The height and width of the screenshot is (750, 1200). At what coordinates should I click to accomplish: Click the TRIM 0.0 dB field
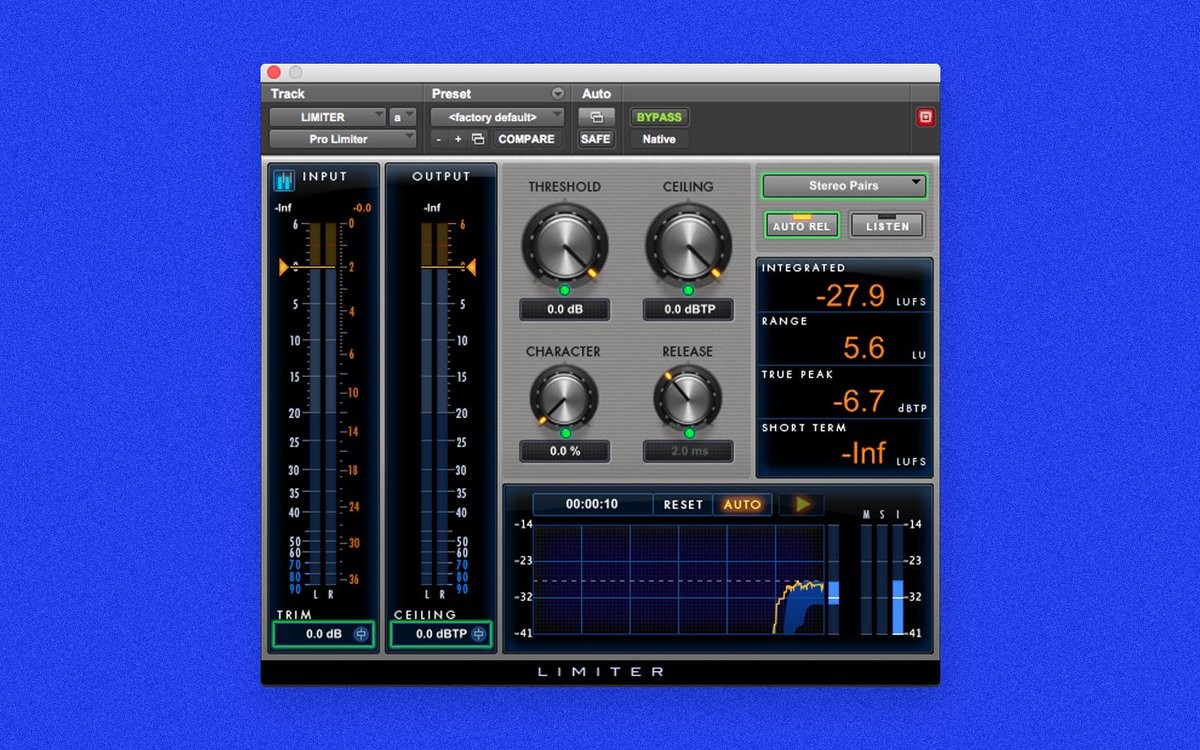click(323, 634)
